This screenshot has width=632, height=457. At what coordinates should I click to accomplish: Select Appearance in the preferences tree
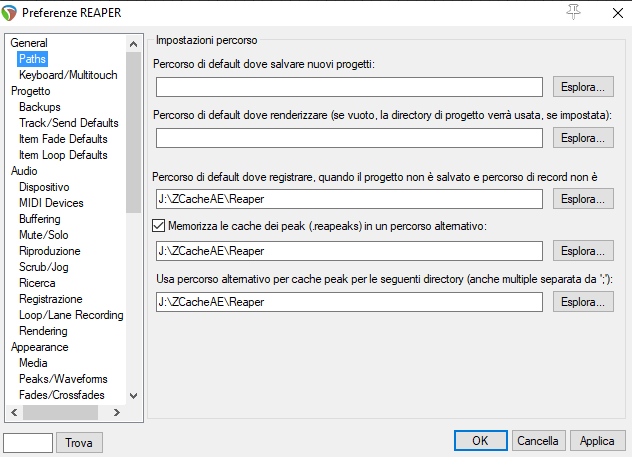[x=40, y=347]
